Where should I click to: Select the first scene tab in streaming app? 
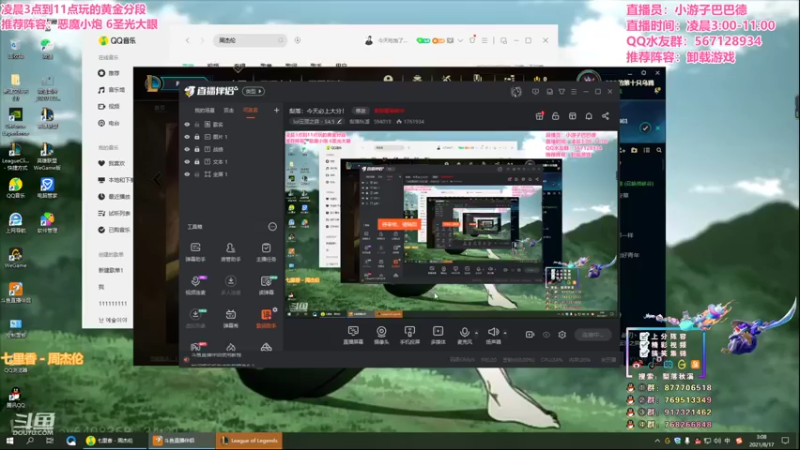(x=204, y=110)
